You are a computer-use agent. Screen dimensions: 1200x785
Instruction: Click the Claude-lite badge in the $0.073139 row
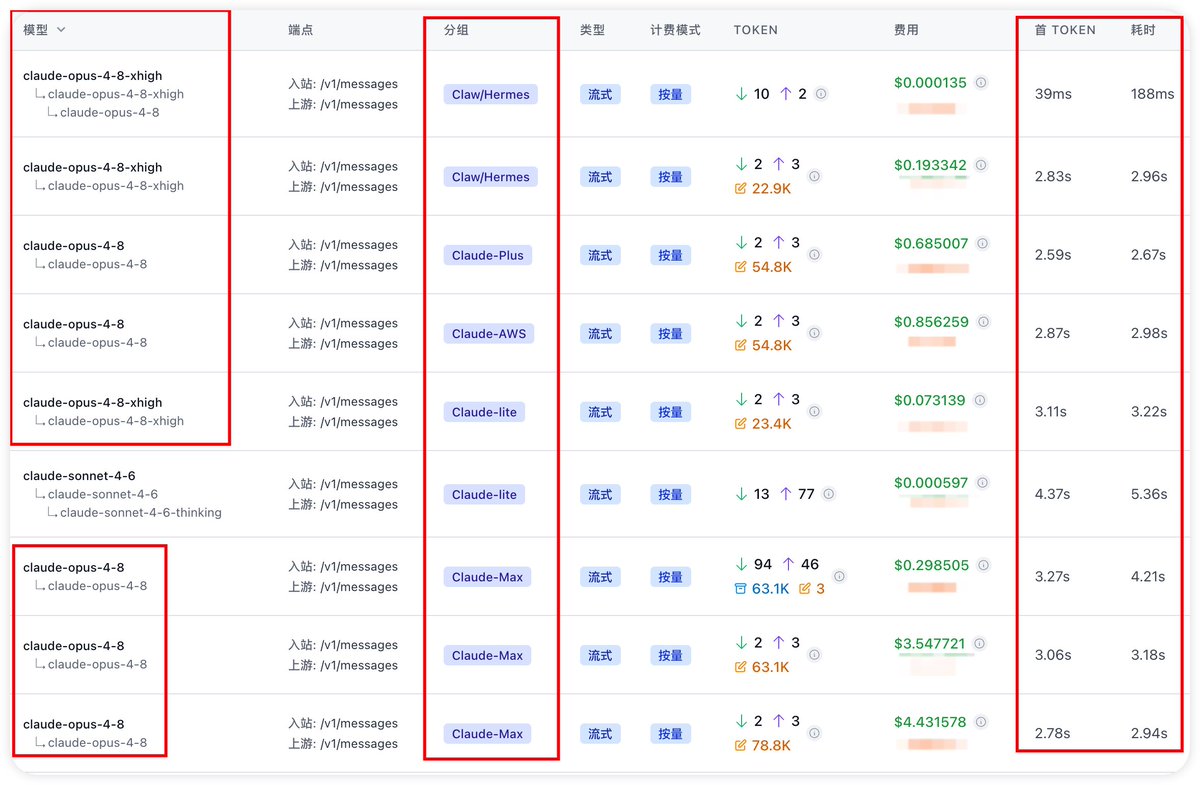484,412
